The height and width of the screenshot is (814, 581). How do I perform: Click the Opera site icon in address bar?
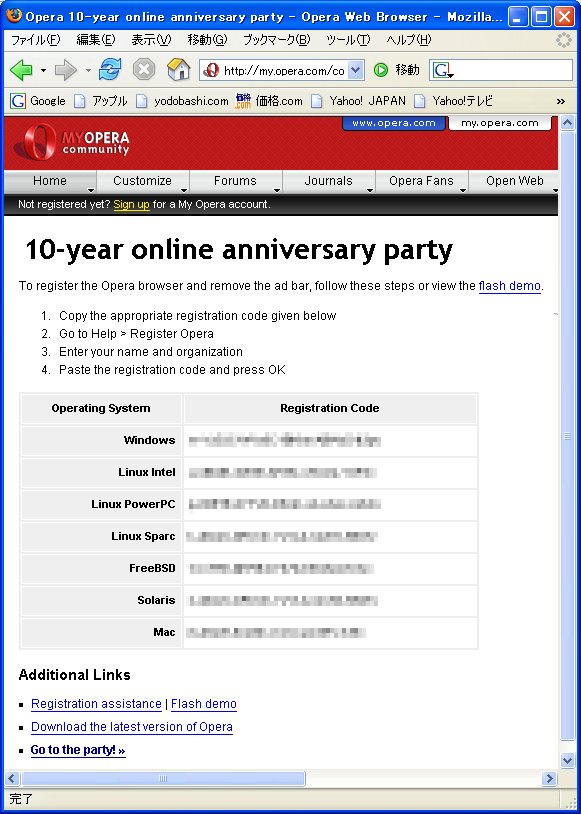[211, 70]
